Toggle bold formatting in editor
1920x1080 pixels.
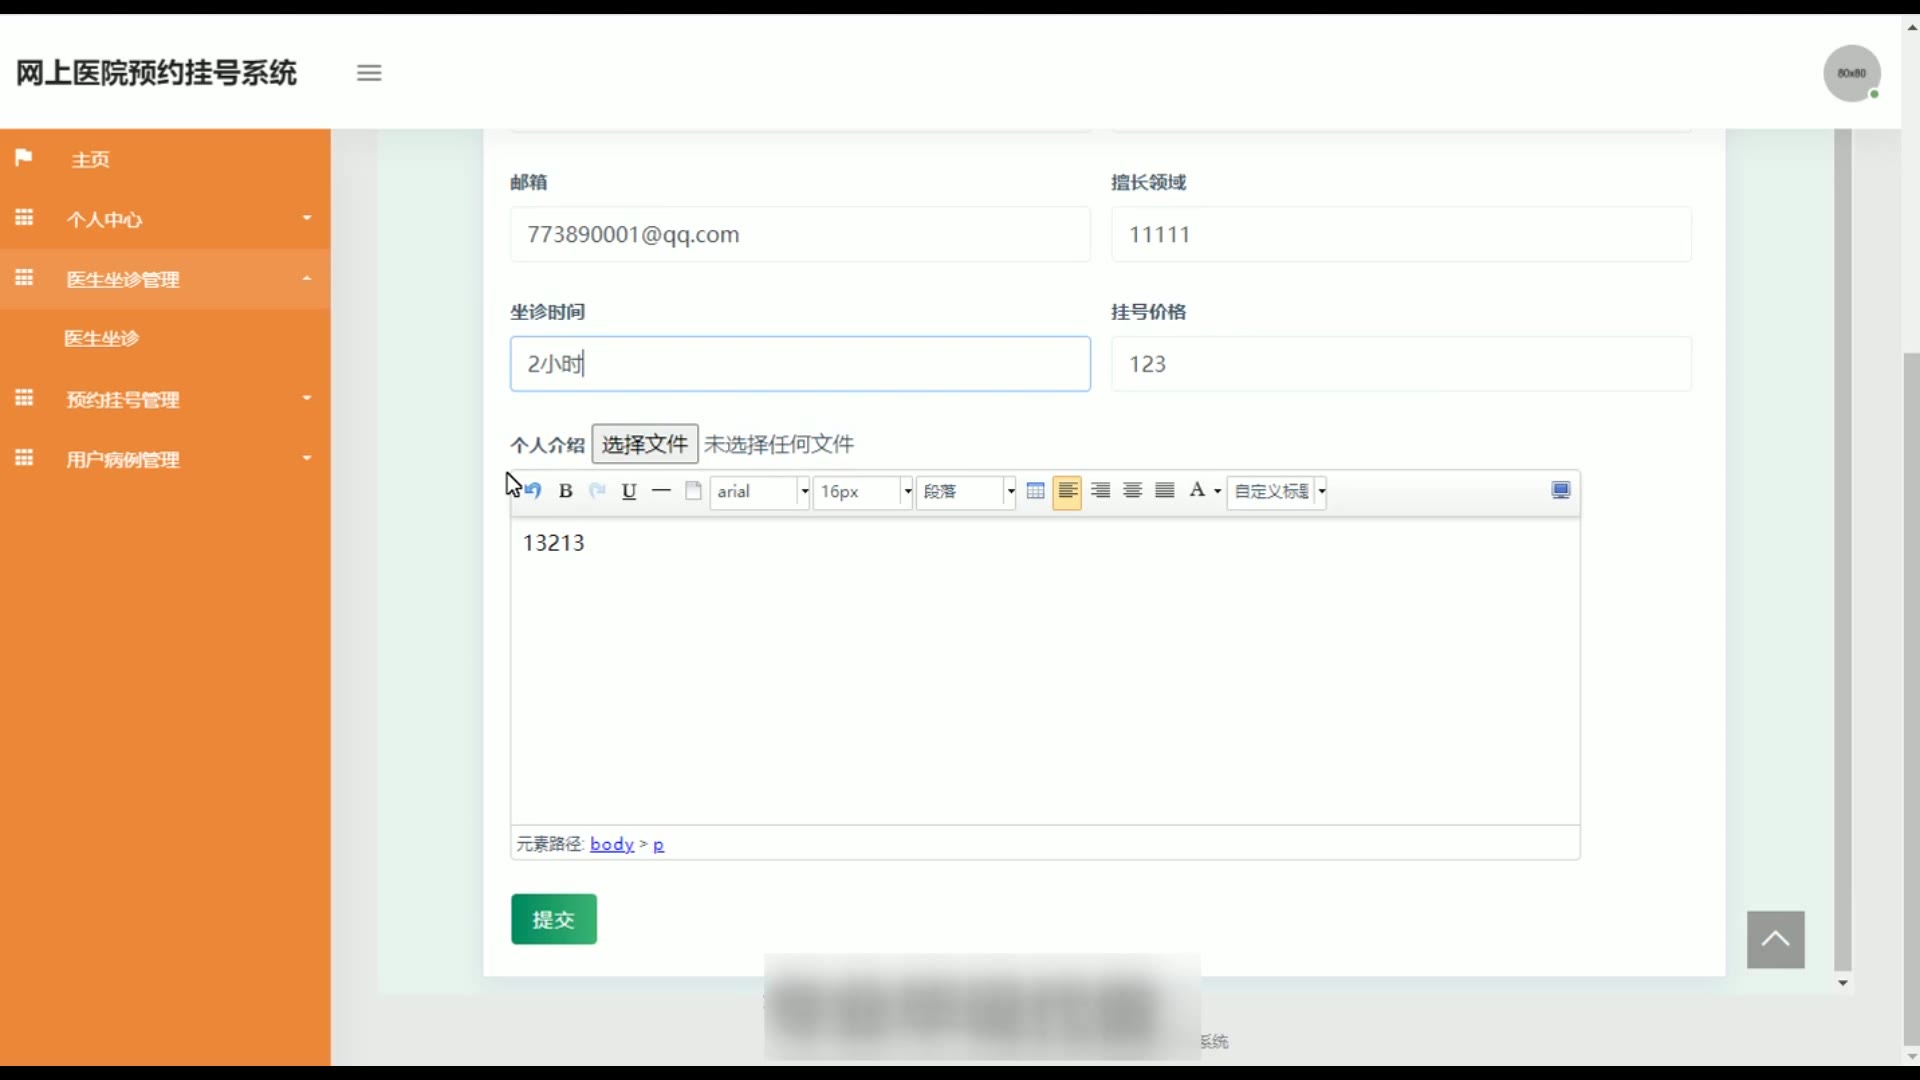pyautogui.click(x=565, y=491)
